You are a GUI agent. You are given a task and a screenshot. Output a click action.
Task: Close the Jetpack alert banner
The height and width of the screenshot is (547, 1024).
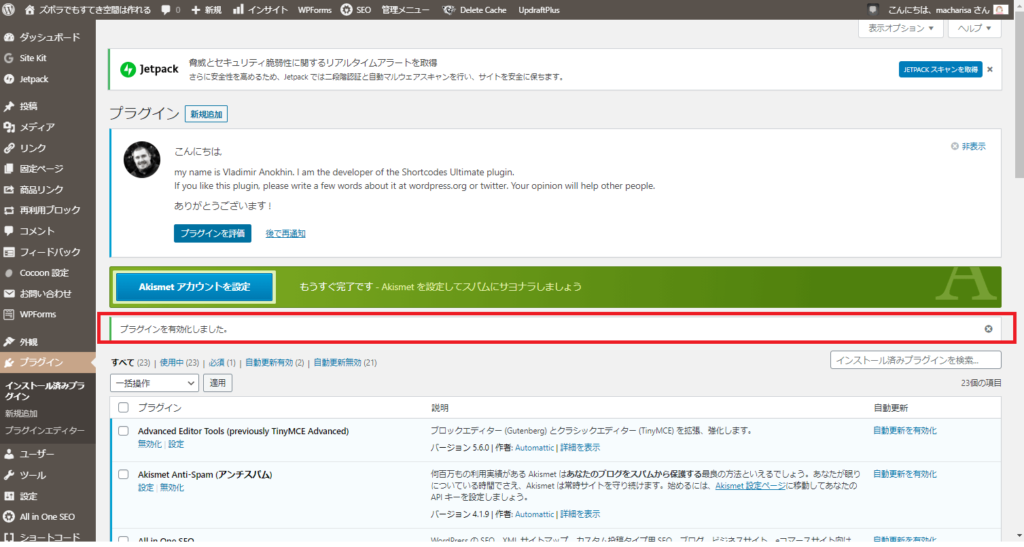[990, 69]
